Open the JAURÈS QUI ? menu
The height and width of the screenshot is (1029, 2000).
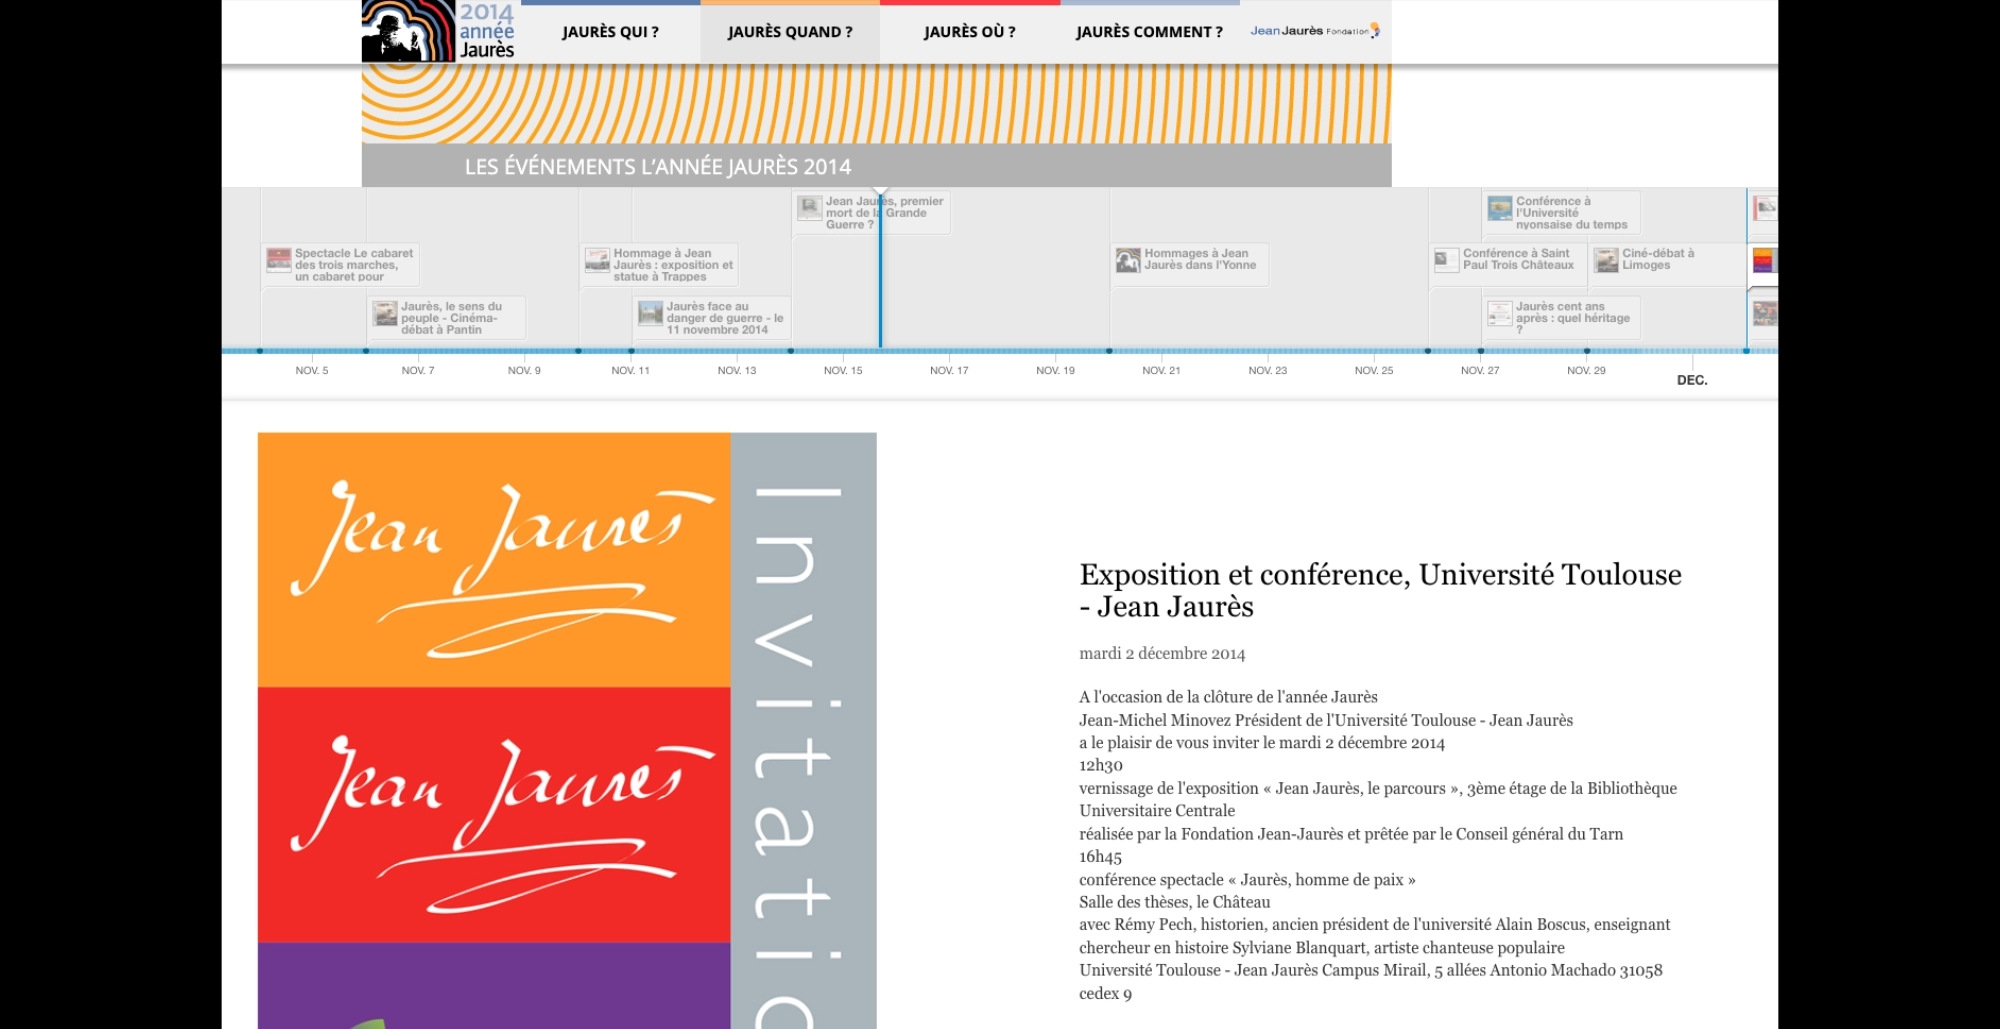pyautogui.click(x=610, y=32)
